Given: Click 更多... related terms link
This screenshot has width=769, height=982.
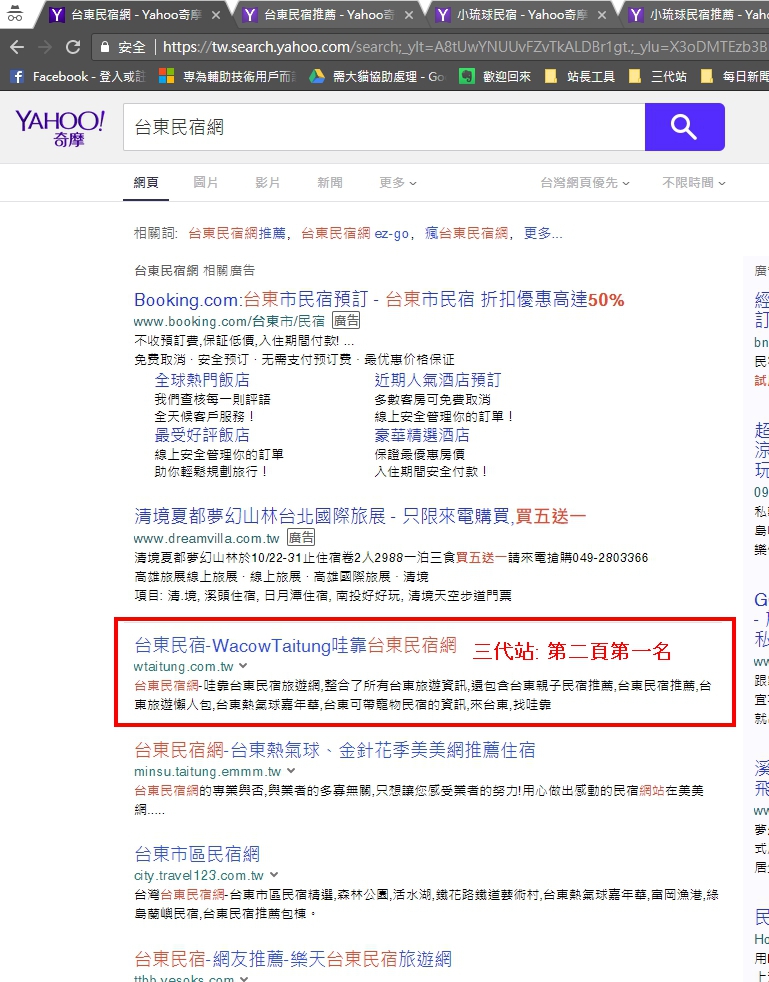Looking at the screenshot, I should (x=543, y=234).
